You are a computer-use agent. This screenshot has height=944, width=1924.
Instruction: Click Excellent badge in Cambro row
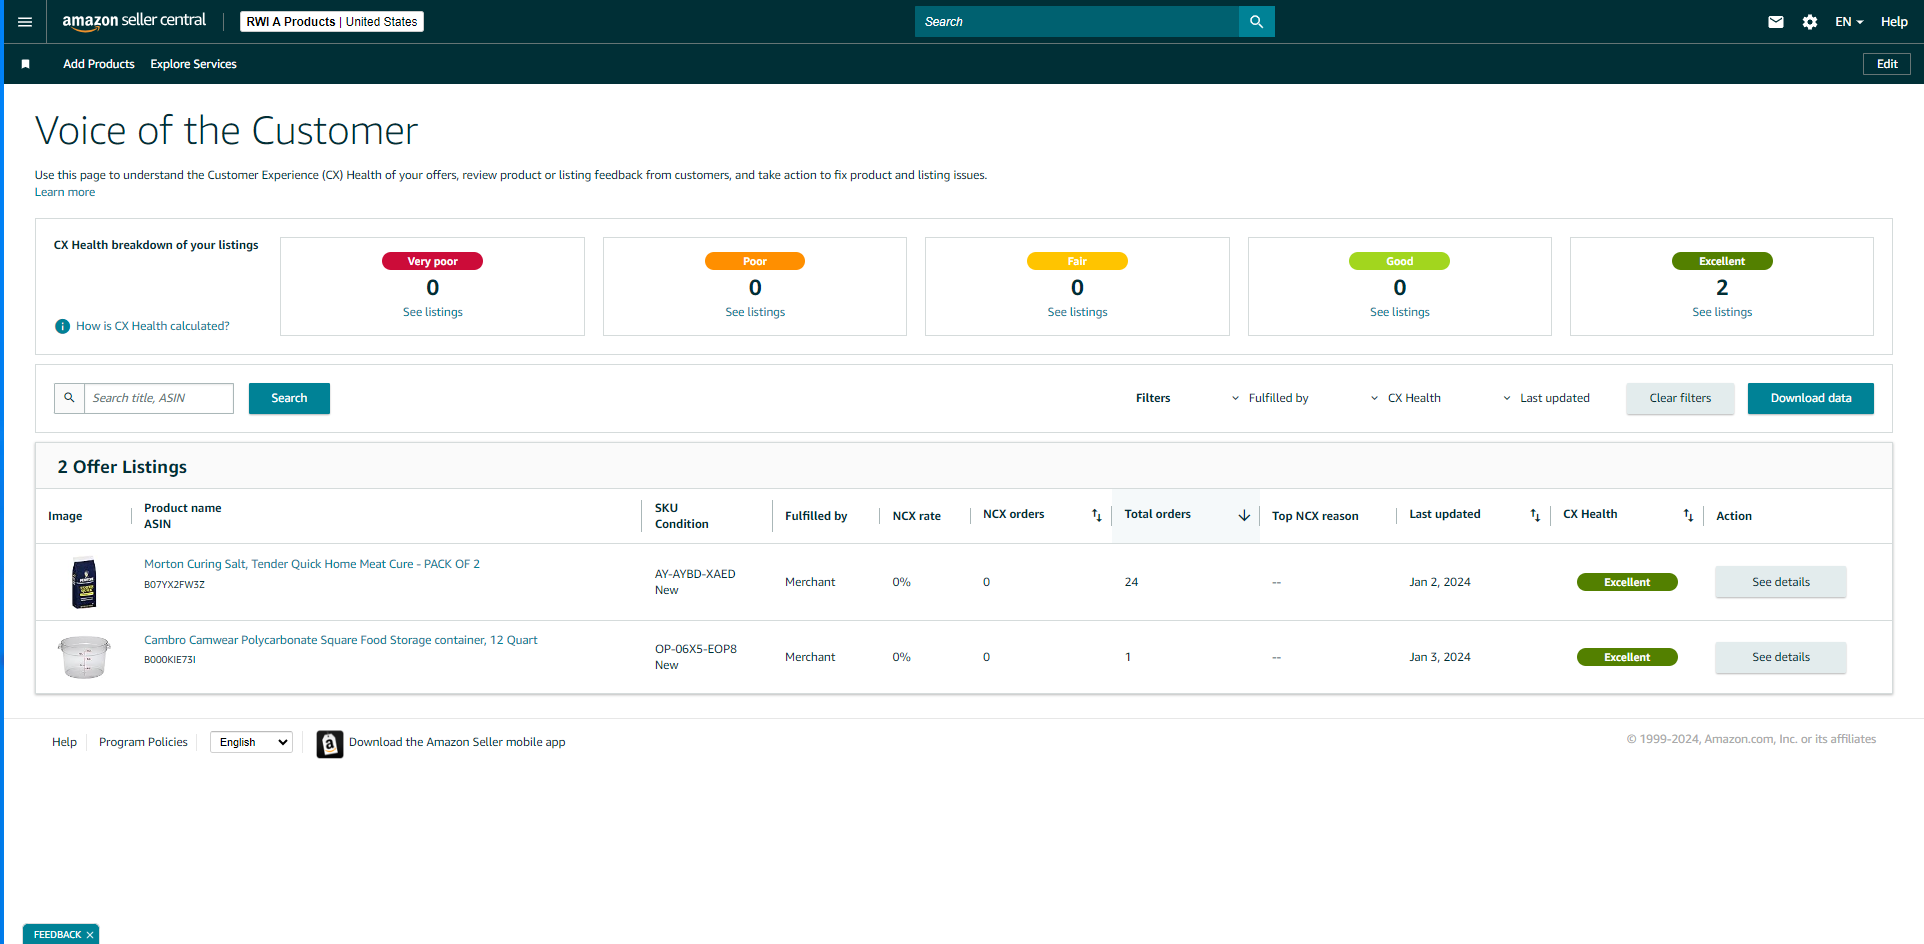click(x=1627, y=657)
